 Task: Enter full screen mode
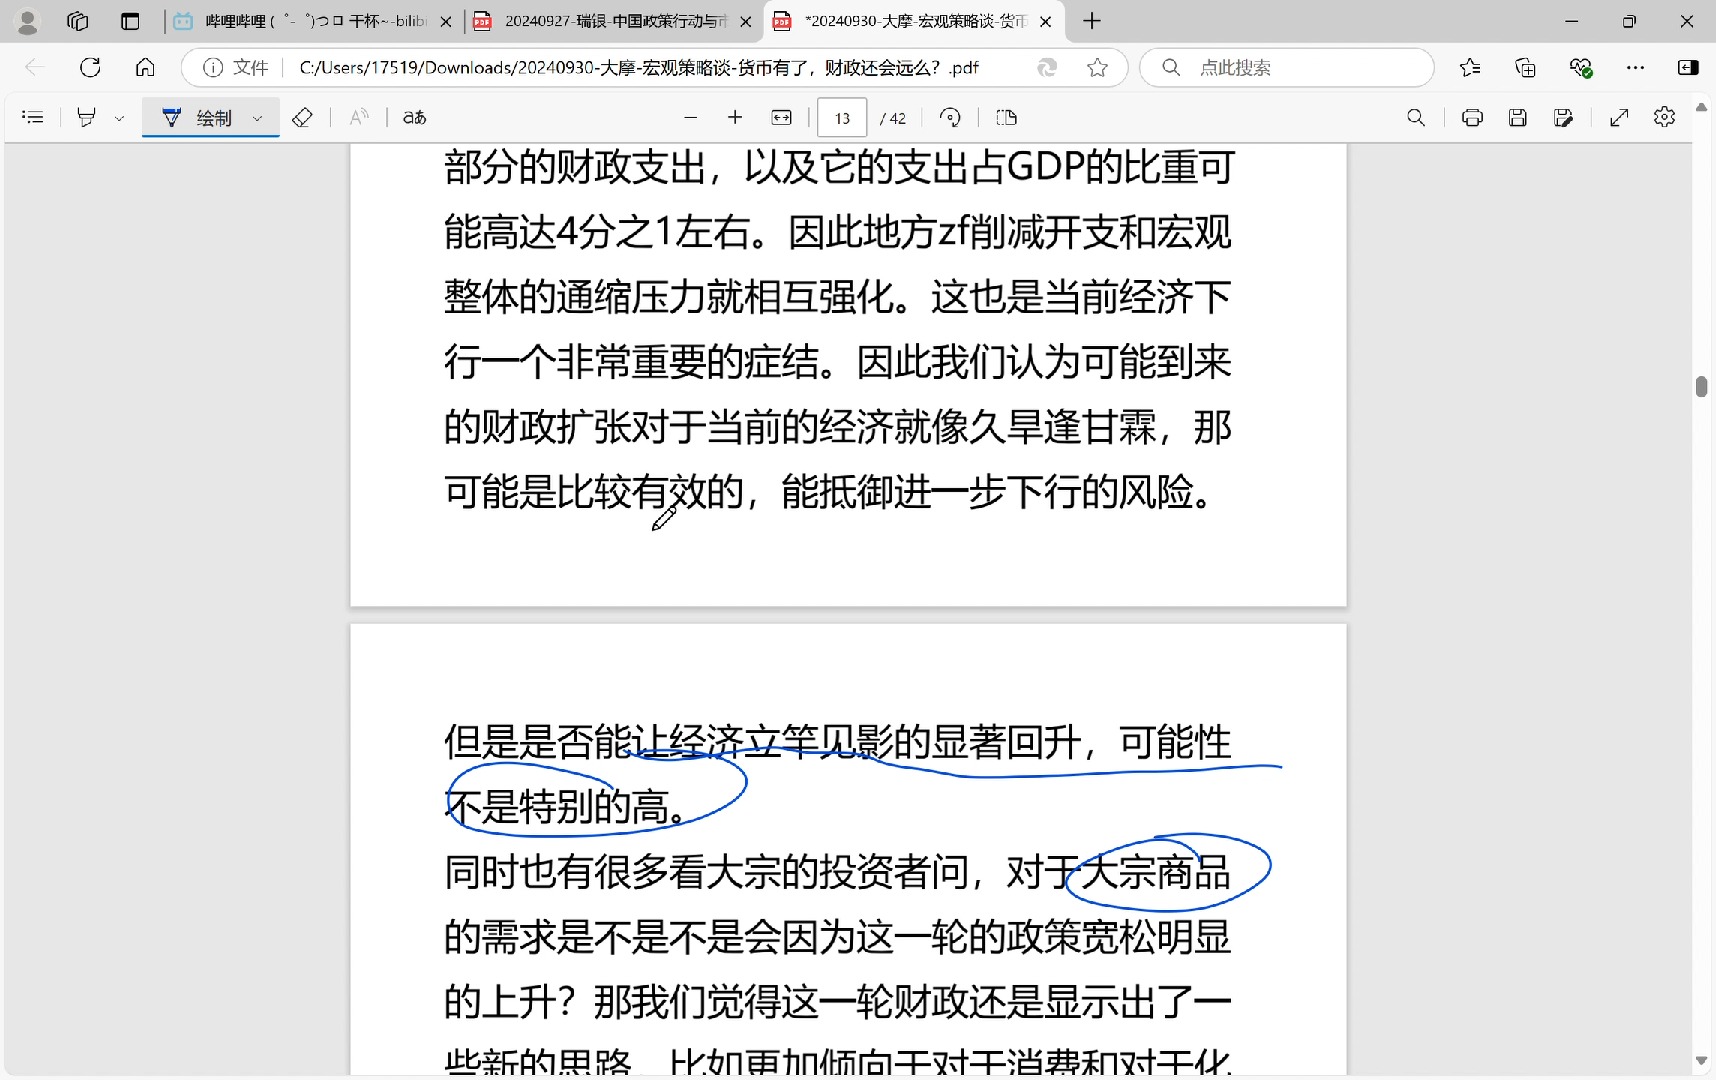tap(1619, 118)
